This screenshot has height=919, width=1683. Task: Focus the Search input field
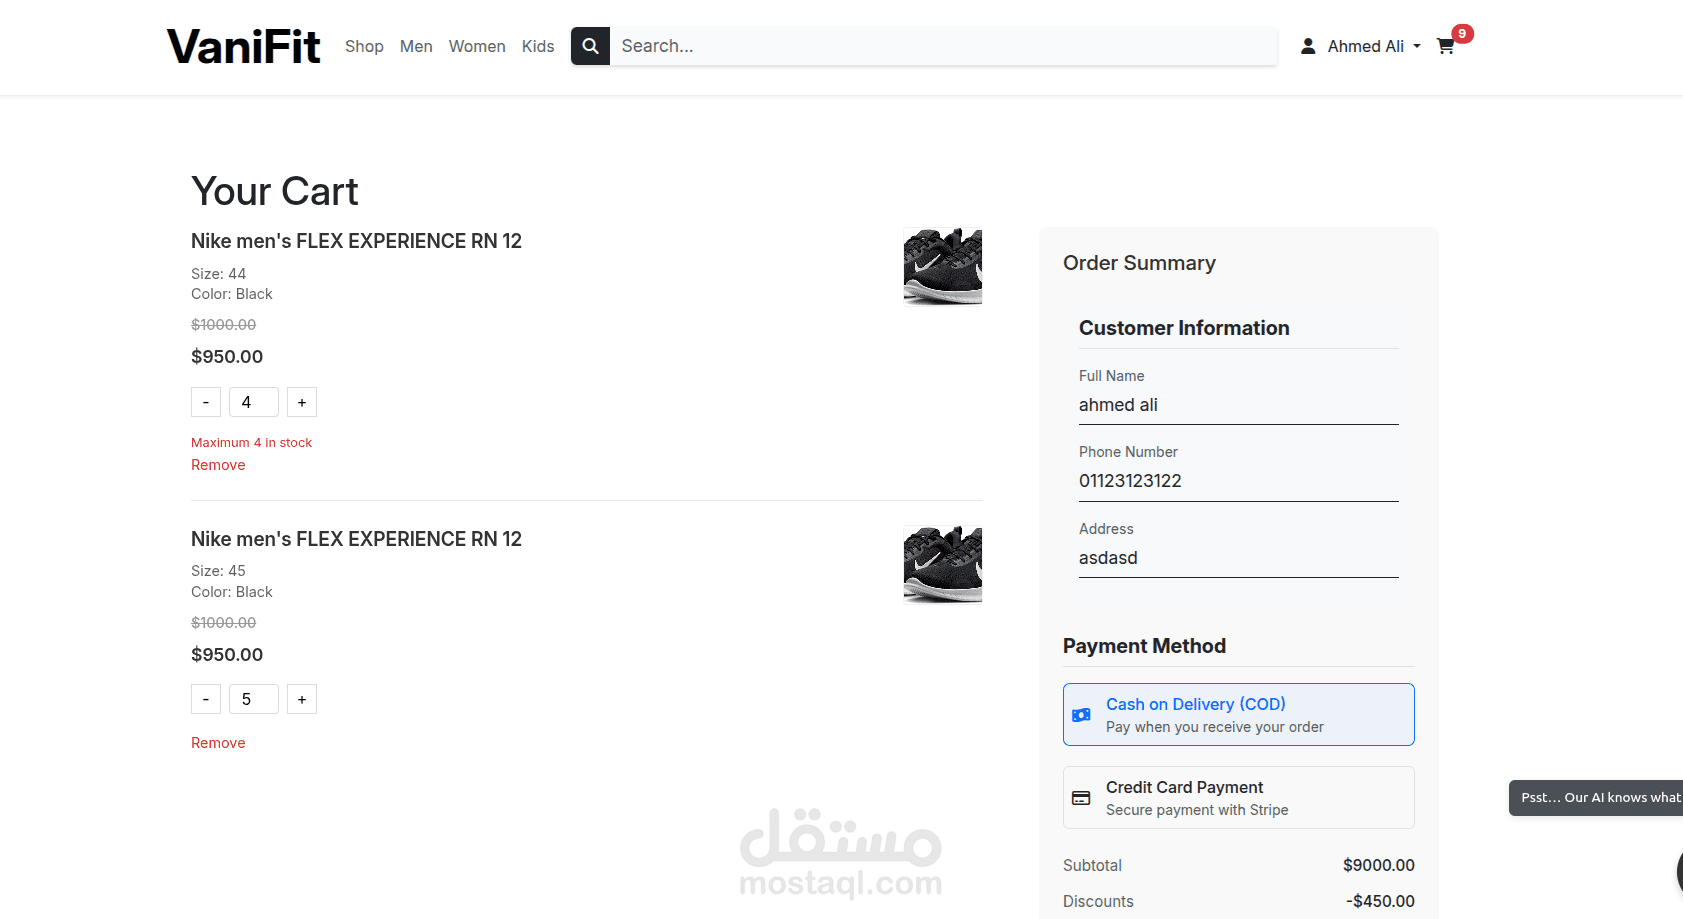click(x=944, y=46)
